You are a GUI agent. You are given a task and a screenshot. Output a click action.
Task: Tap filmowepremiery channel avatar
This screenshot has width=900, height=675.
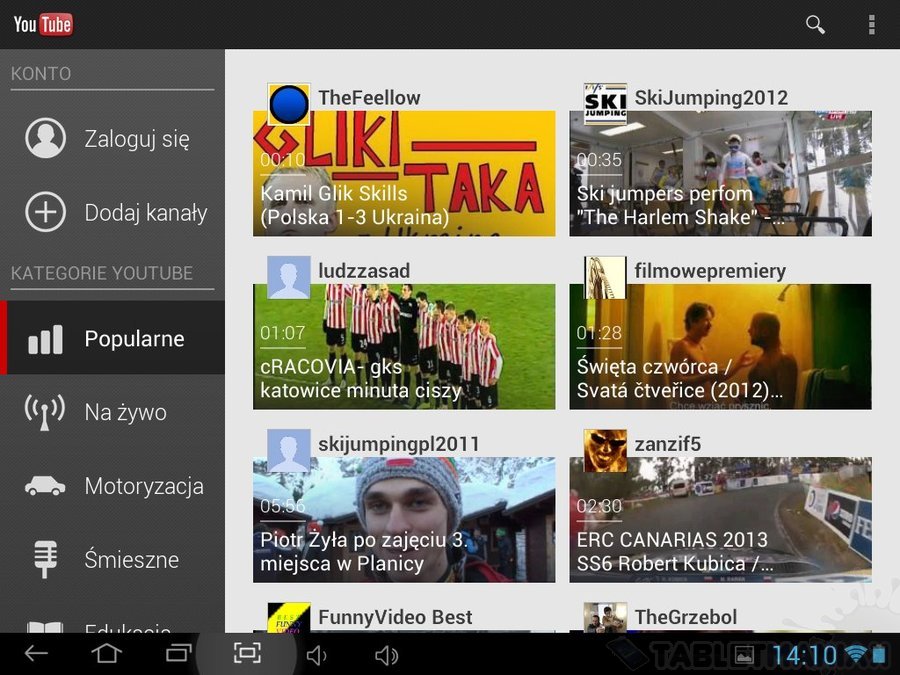point(605,277)
